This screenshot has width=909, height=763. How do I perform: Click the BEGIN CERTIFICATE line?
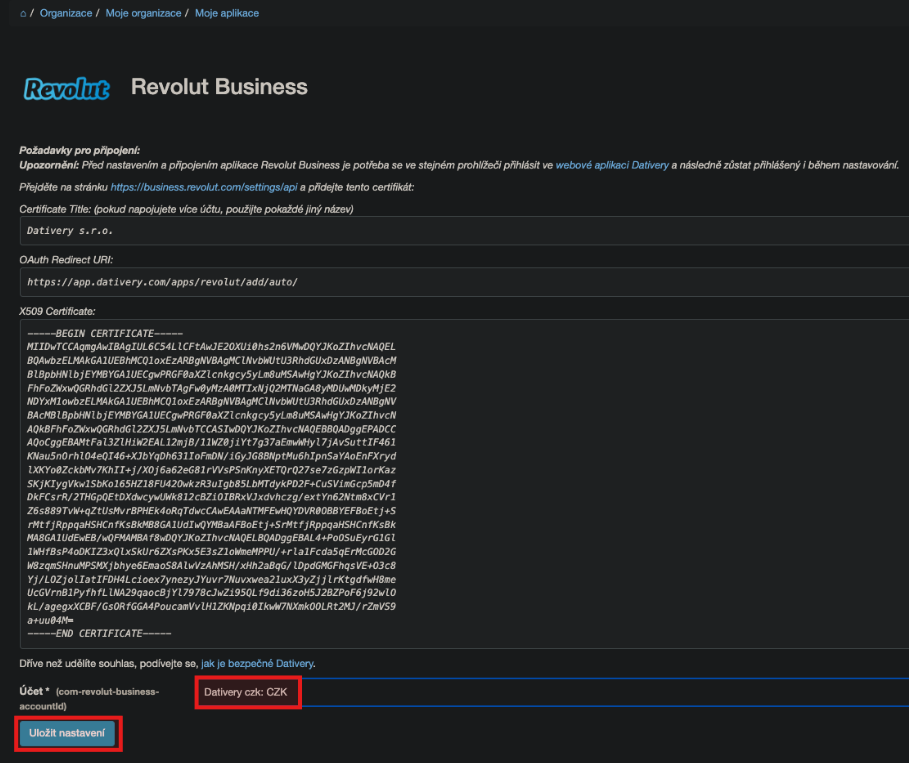tap(105, 333)
